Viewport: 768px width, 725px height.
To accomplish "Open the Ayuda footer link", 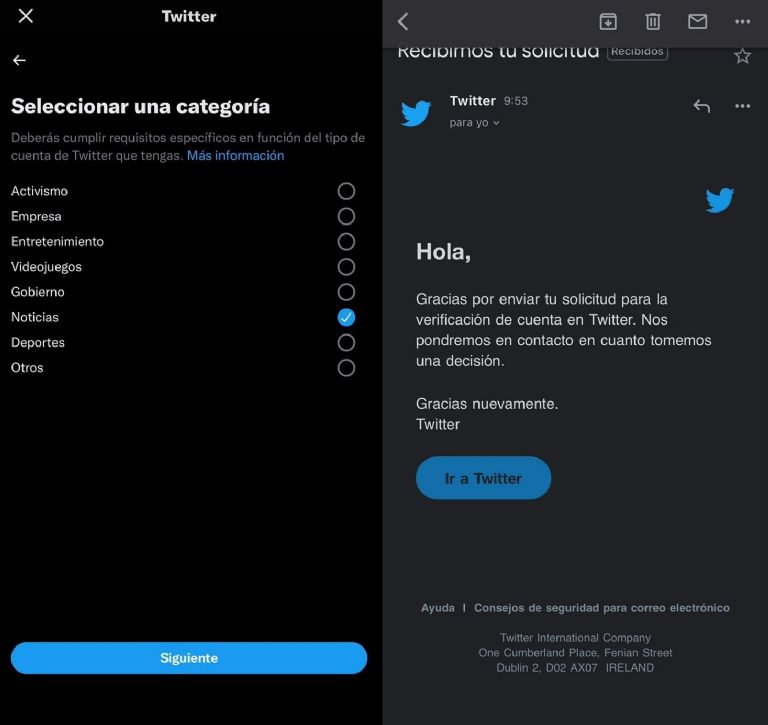I will click(438, 608).
